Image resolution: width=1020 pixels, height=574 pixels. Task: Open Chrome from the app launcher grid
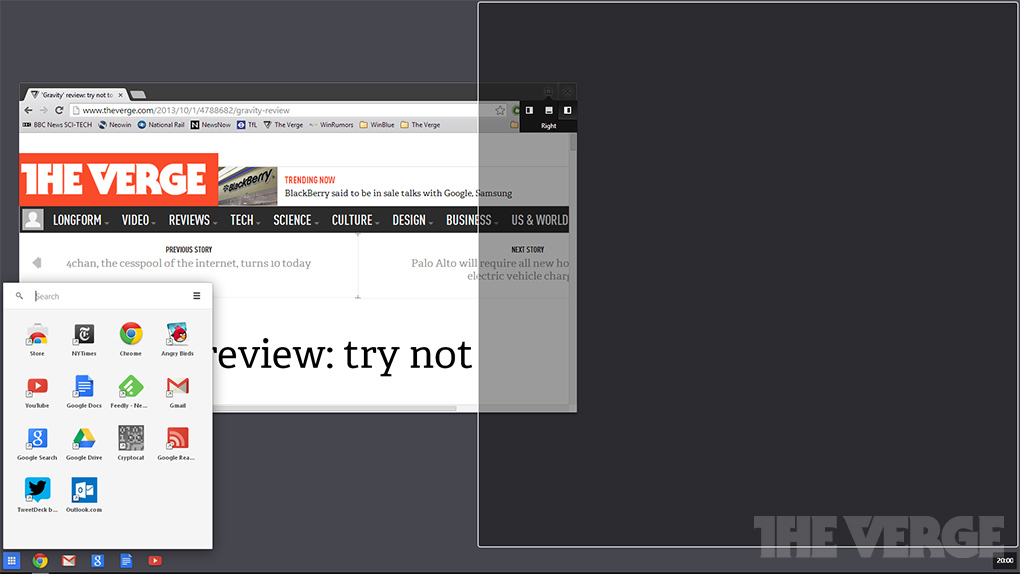tap(131, 339)
